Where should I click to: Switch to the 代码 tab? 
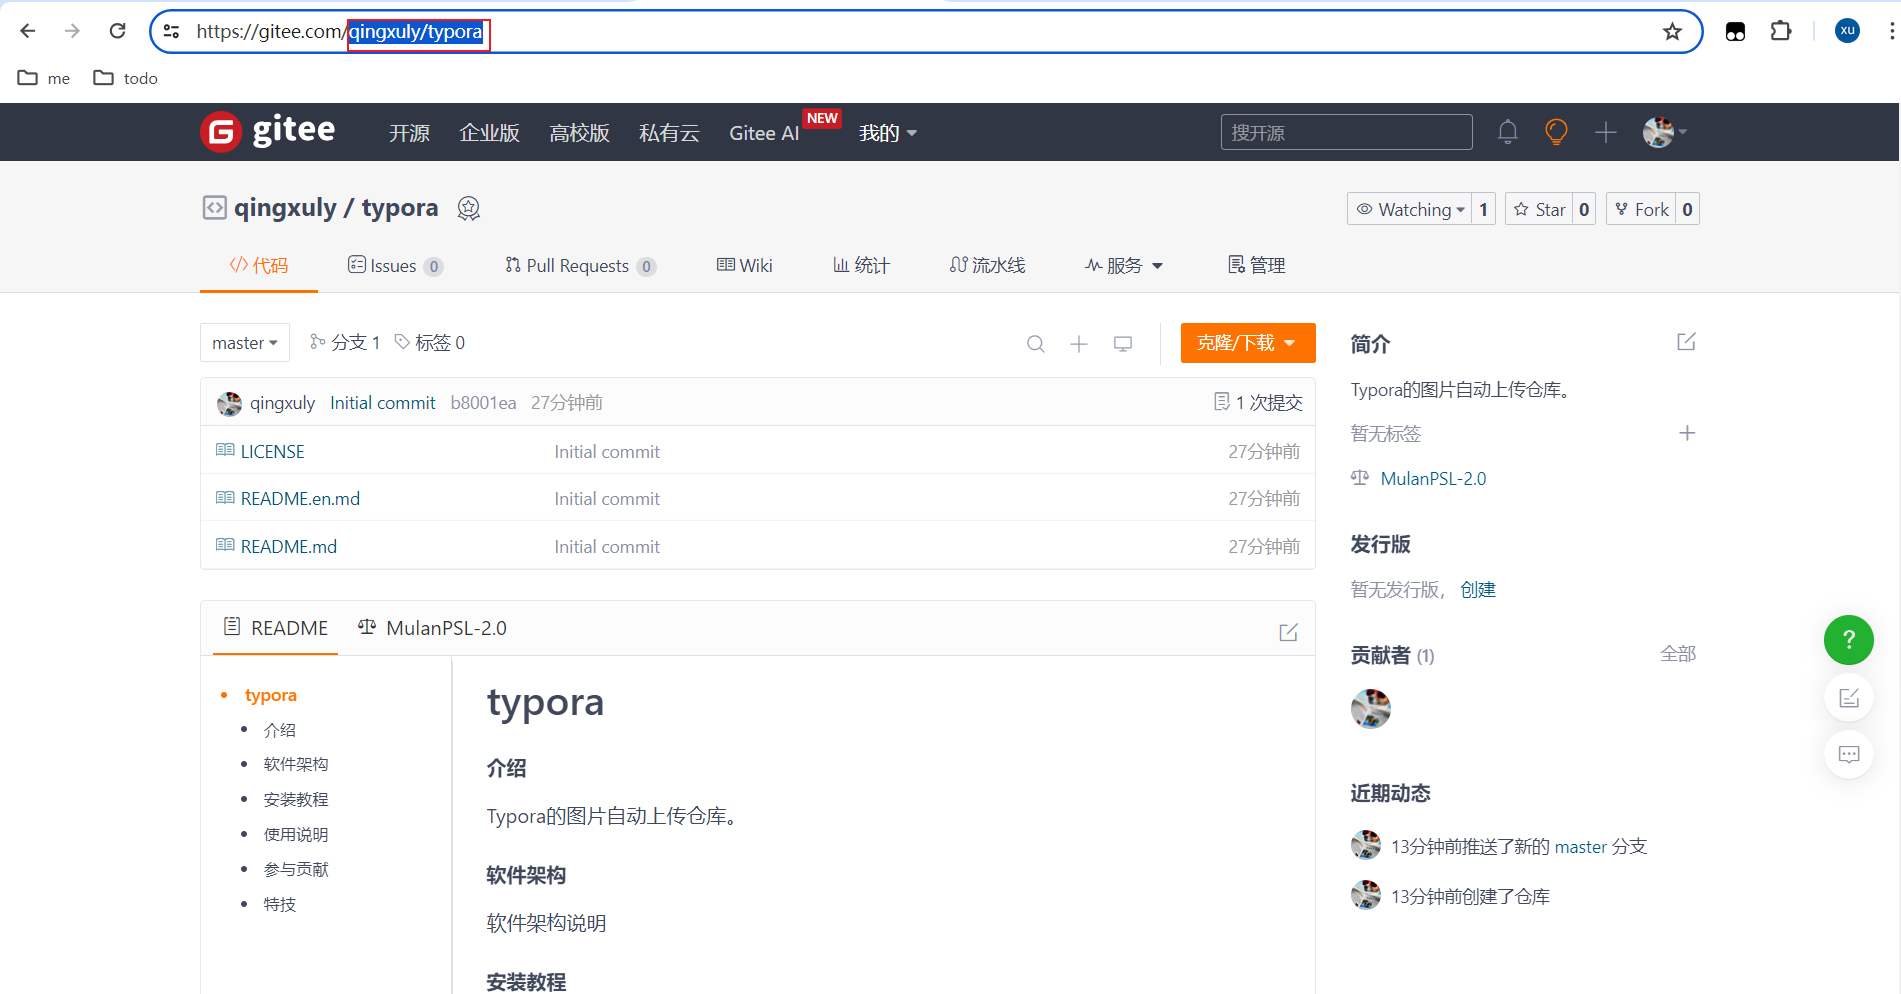[259, 265]
